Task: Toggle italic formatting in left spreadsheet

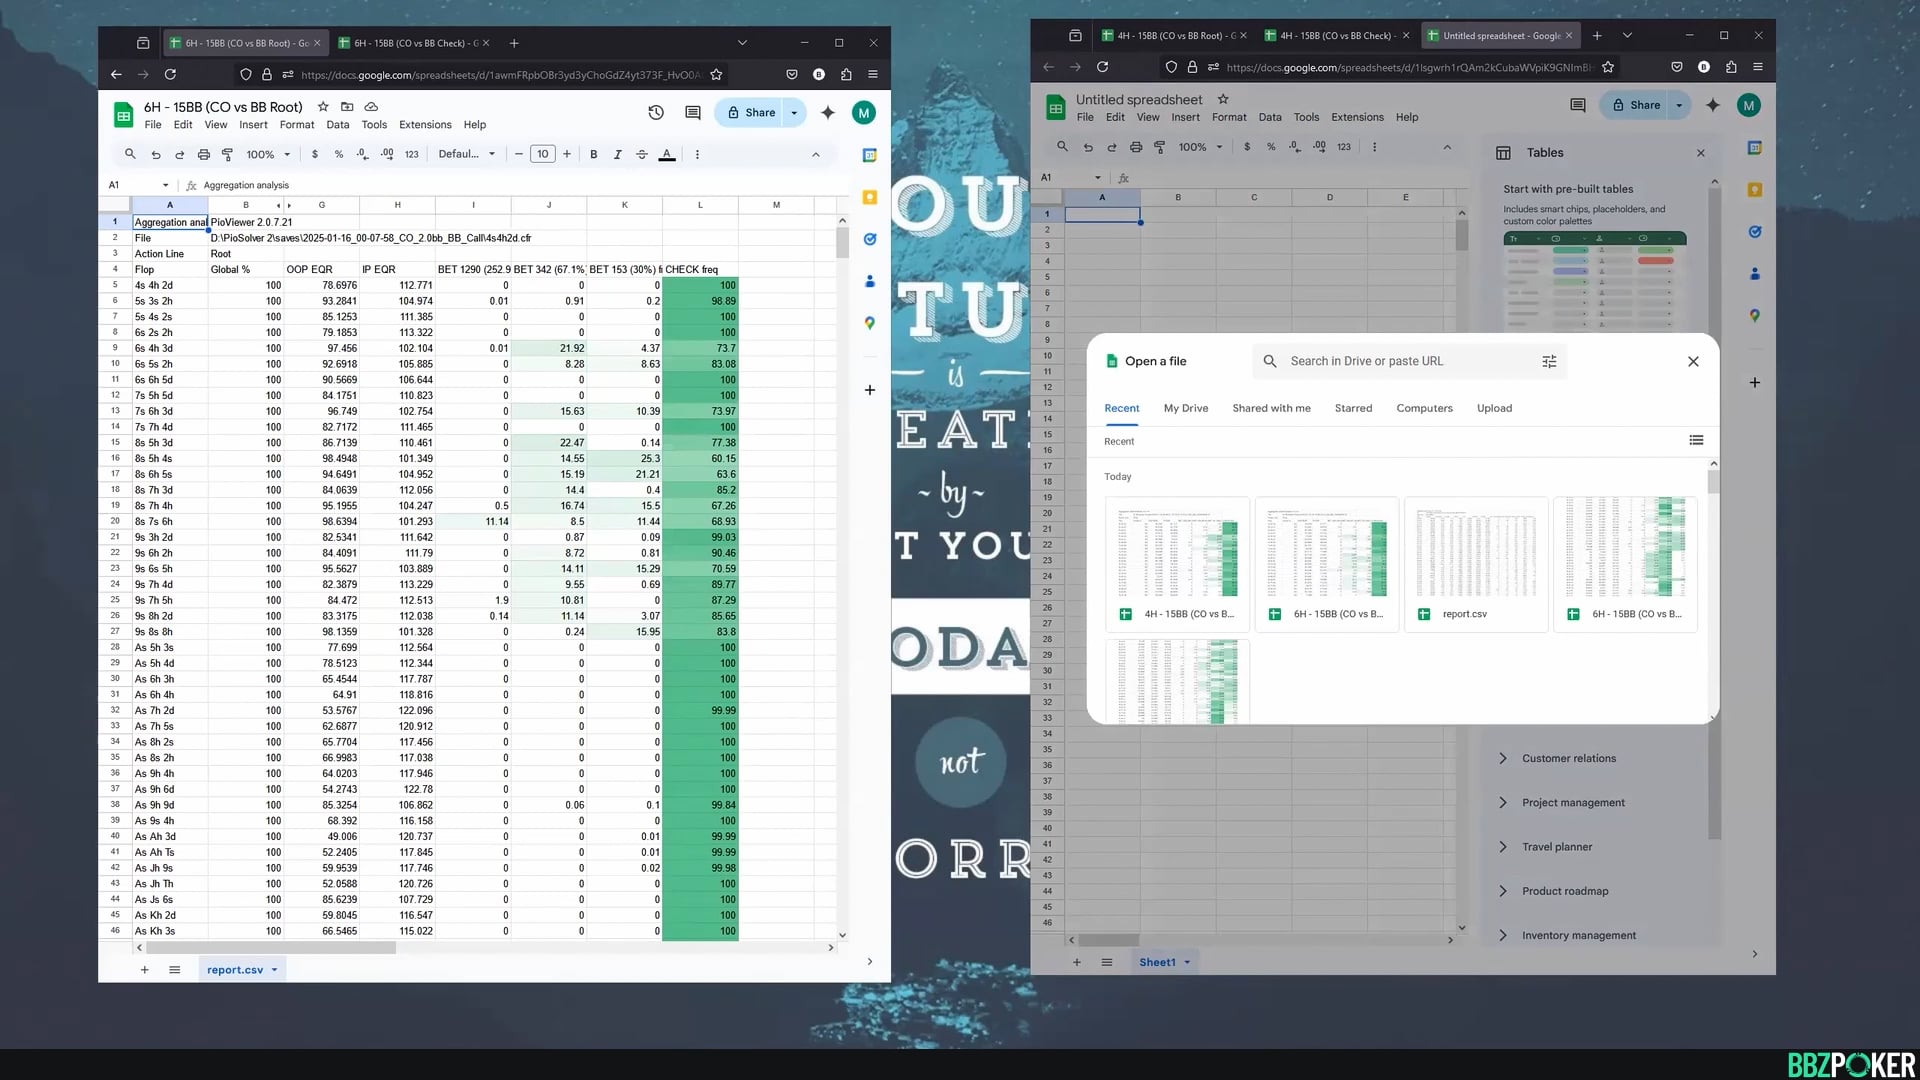Action: 617,155
